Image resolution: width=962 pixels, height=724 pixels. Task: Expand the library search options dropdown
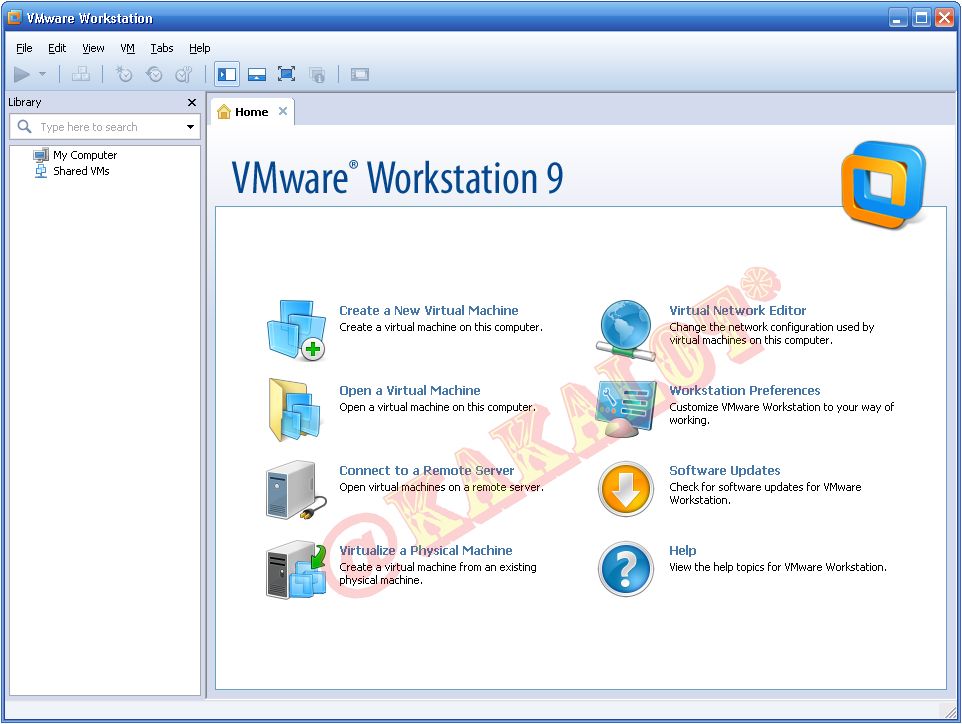click(x=190, y=127)
